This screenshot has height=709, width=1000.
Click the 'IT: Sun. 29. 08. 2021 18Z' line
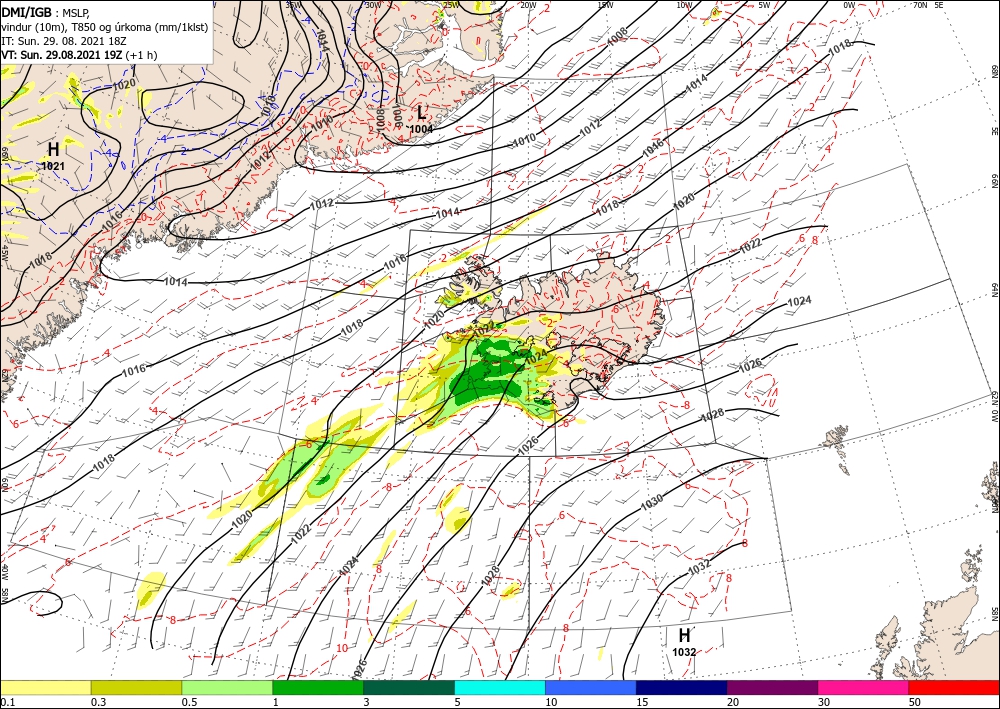(x=64, y=41)
